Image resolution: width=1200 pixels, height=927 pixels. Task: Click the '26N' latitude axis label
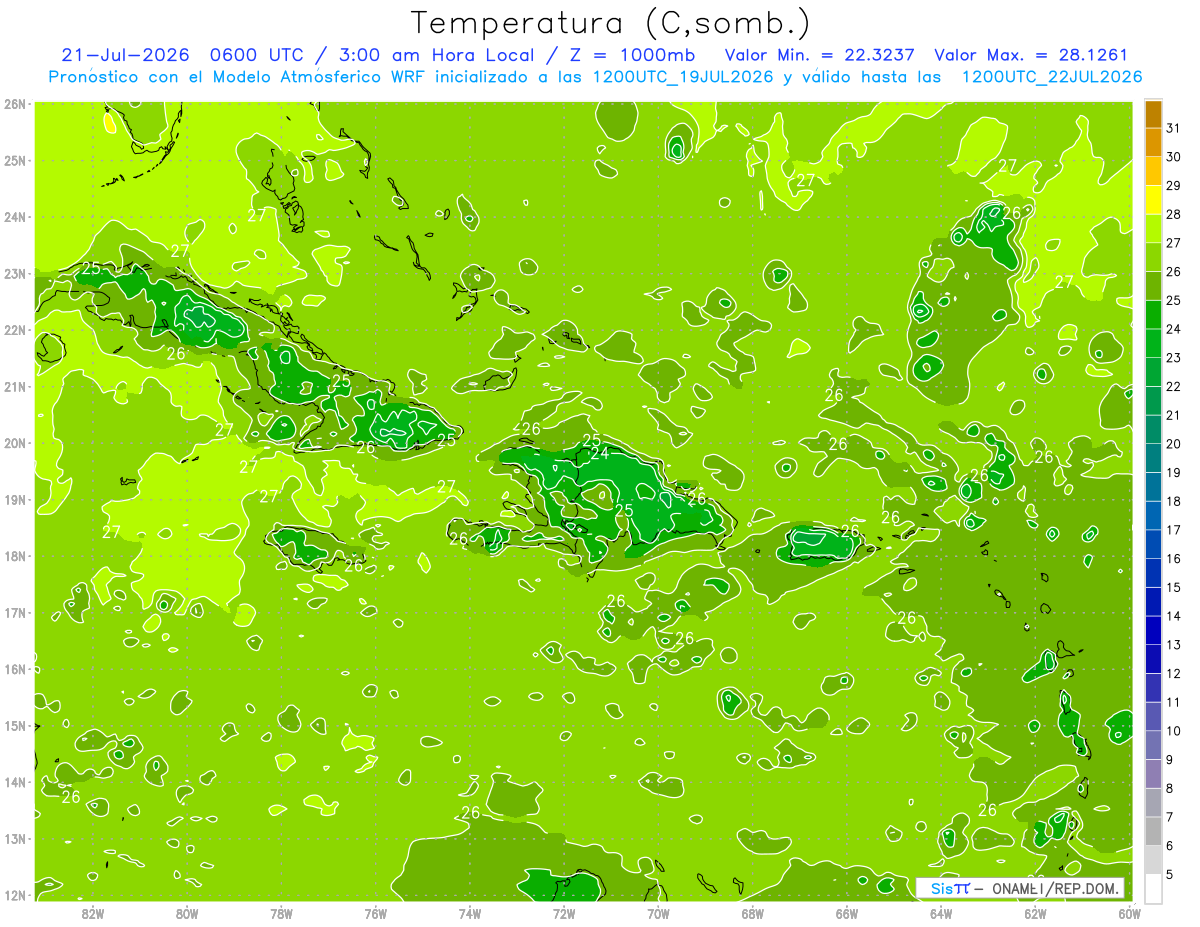[15, 104]
